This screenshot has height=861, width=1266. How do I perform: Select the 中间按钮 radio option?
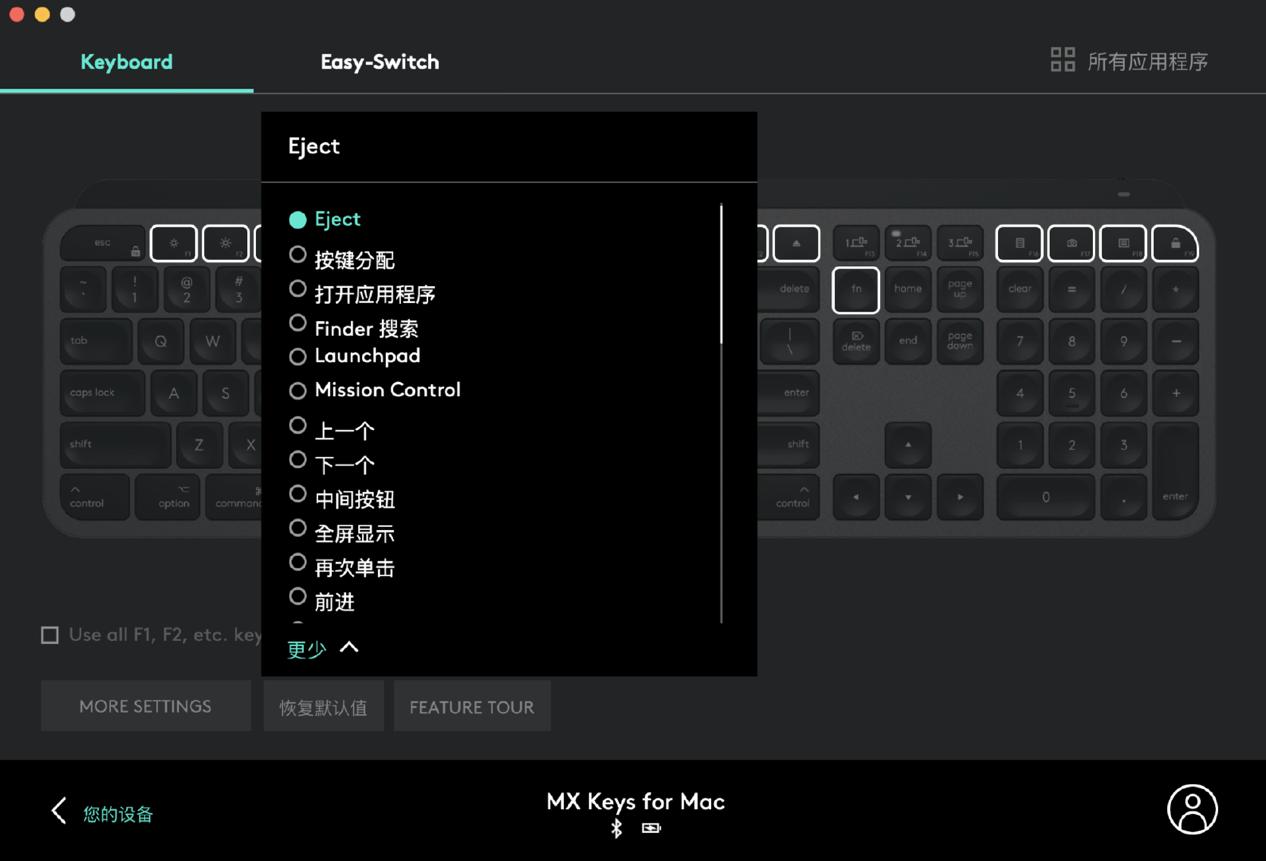(297, 494)
